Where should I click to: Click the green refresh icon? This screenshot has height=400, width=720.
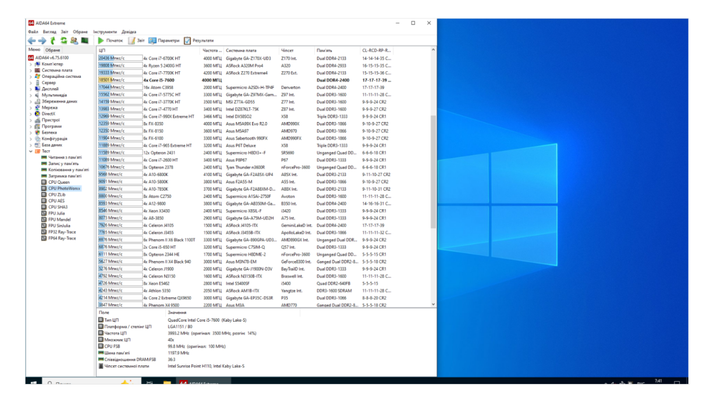click(63, 41)
